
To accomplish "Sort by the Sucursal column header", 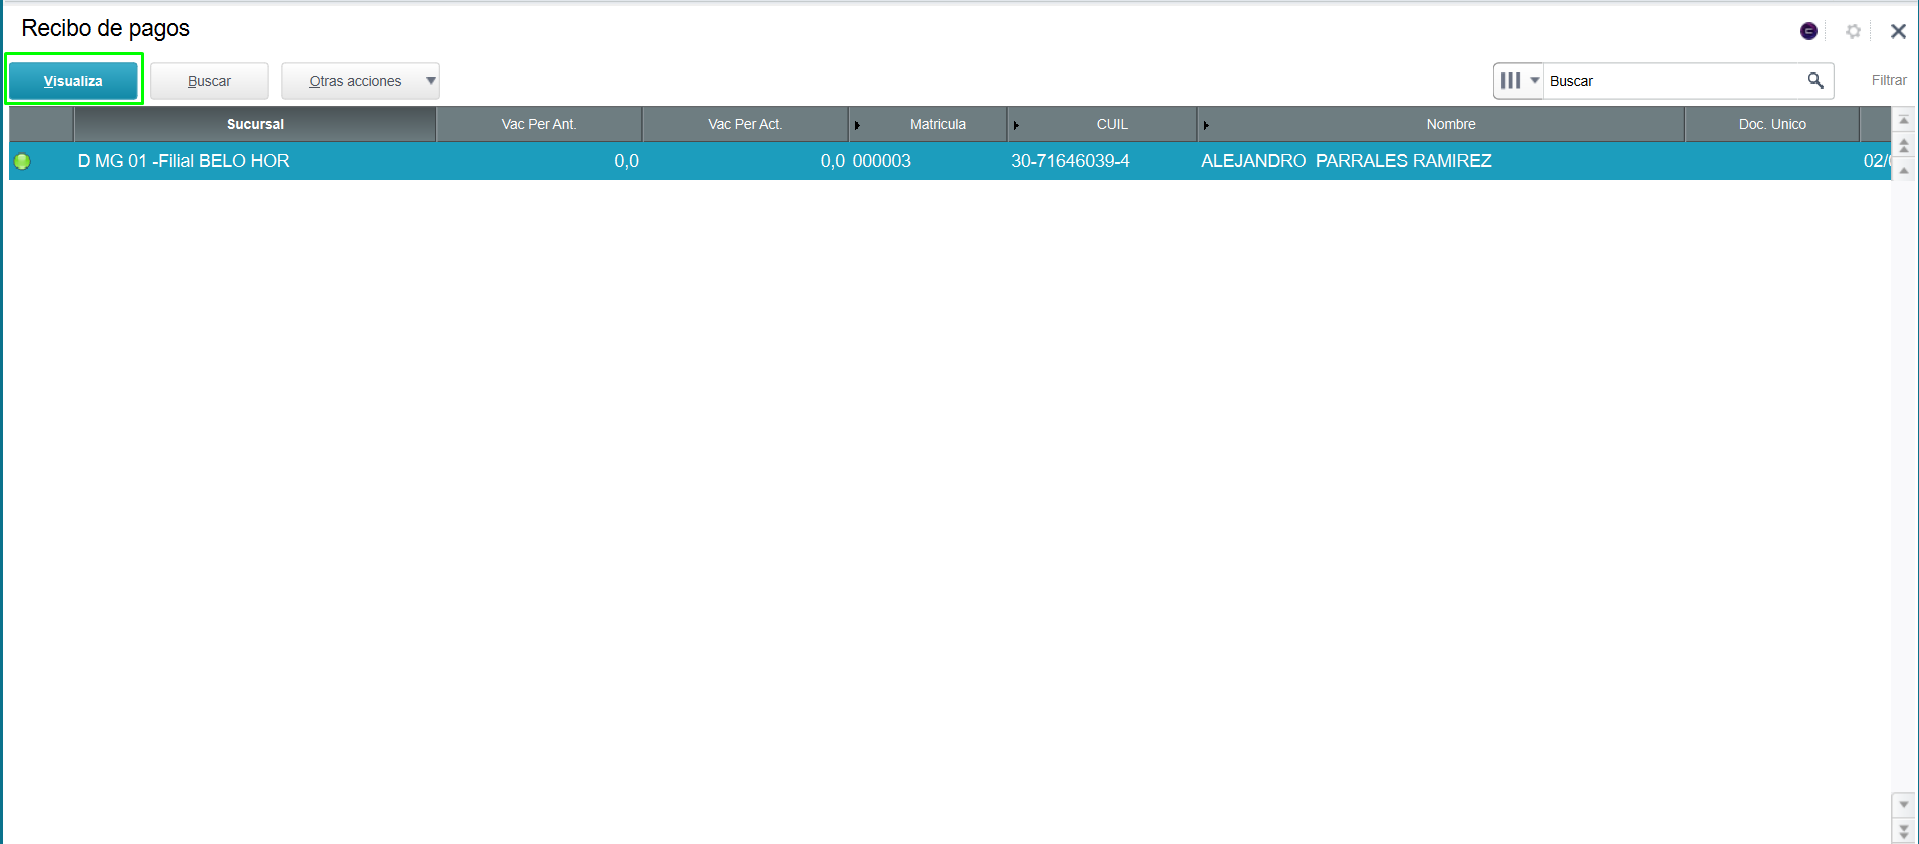I will pyautogui.click(x=255, y=124).
